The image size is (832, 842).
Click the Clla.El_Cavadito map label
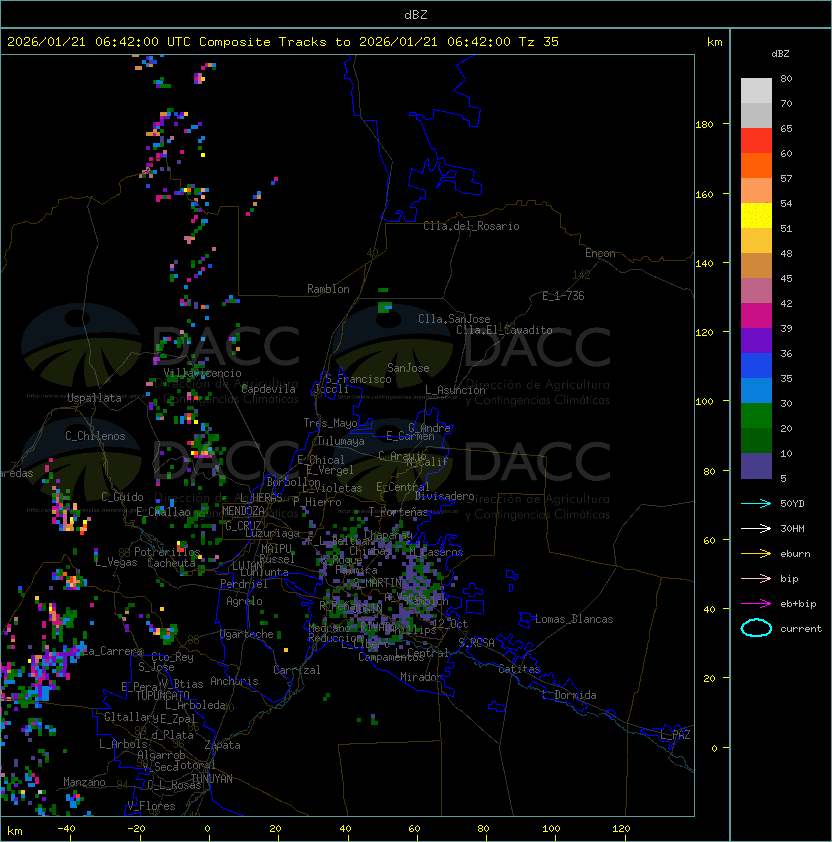(x=504, y=330)
